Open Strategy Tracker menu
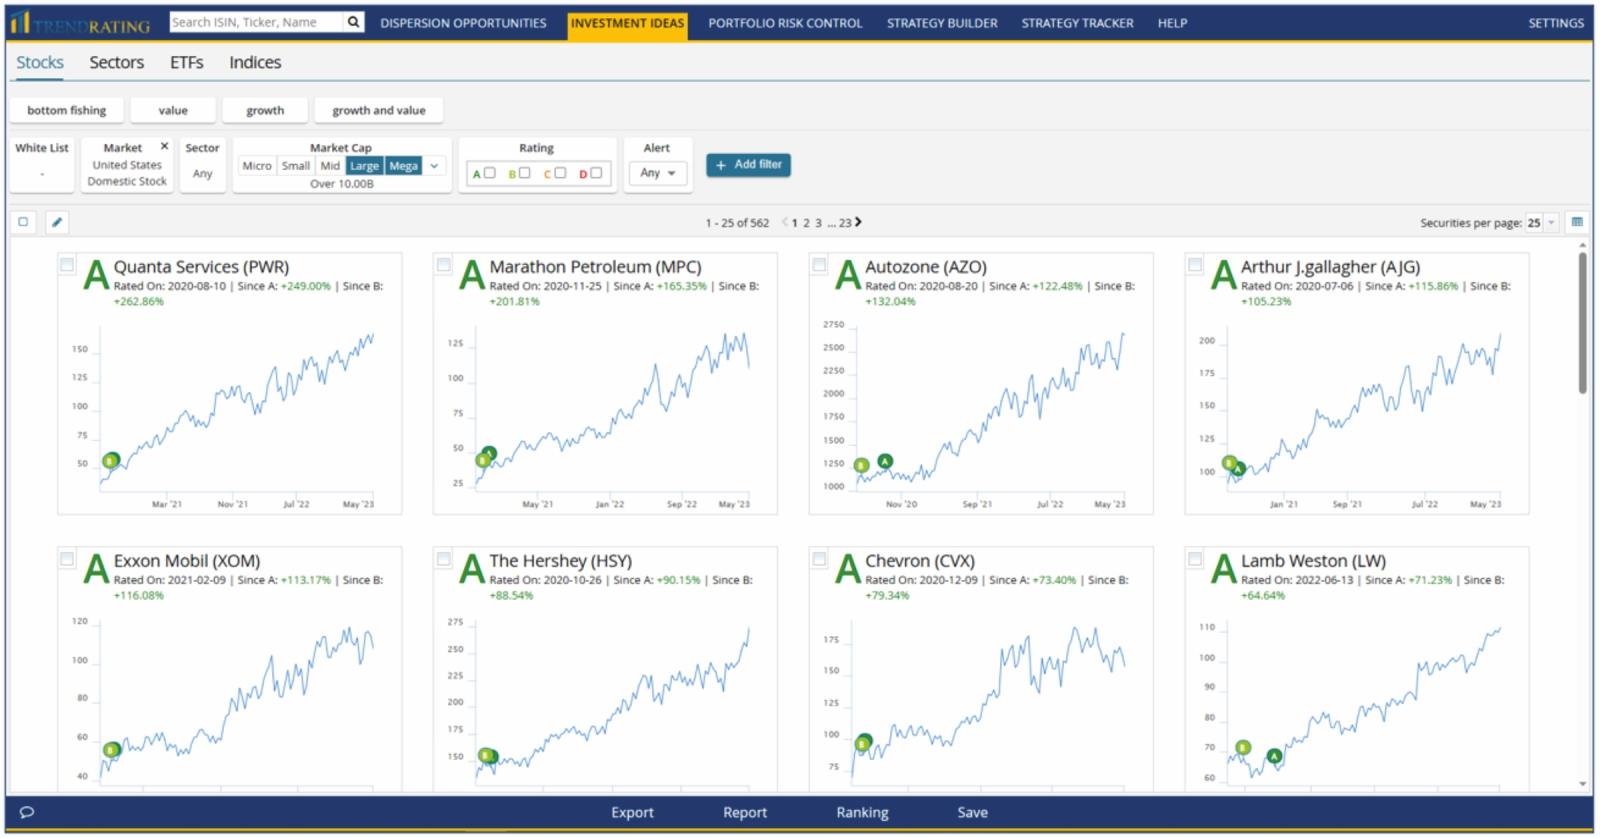This screenshot has width=1600, height=838. (1077, 23)
